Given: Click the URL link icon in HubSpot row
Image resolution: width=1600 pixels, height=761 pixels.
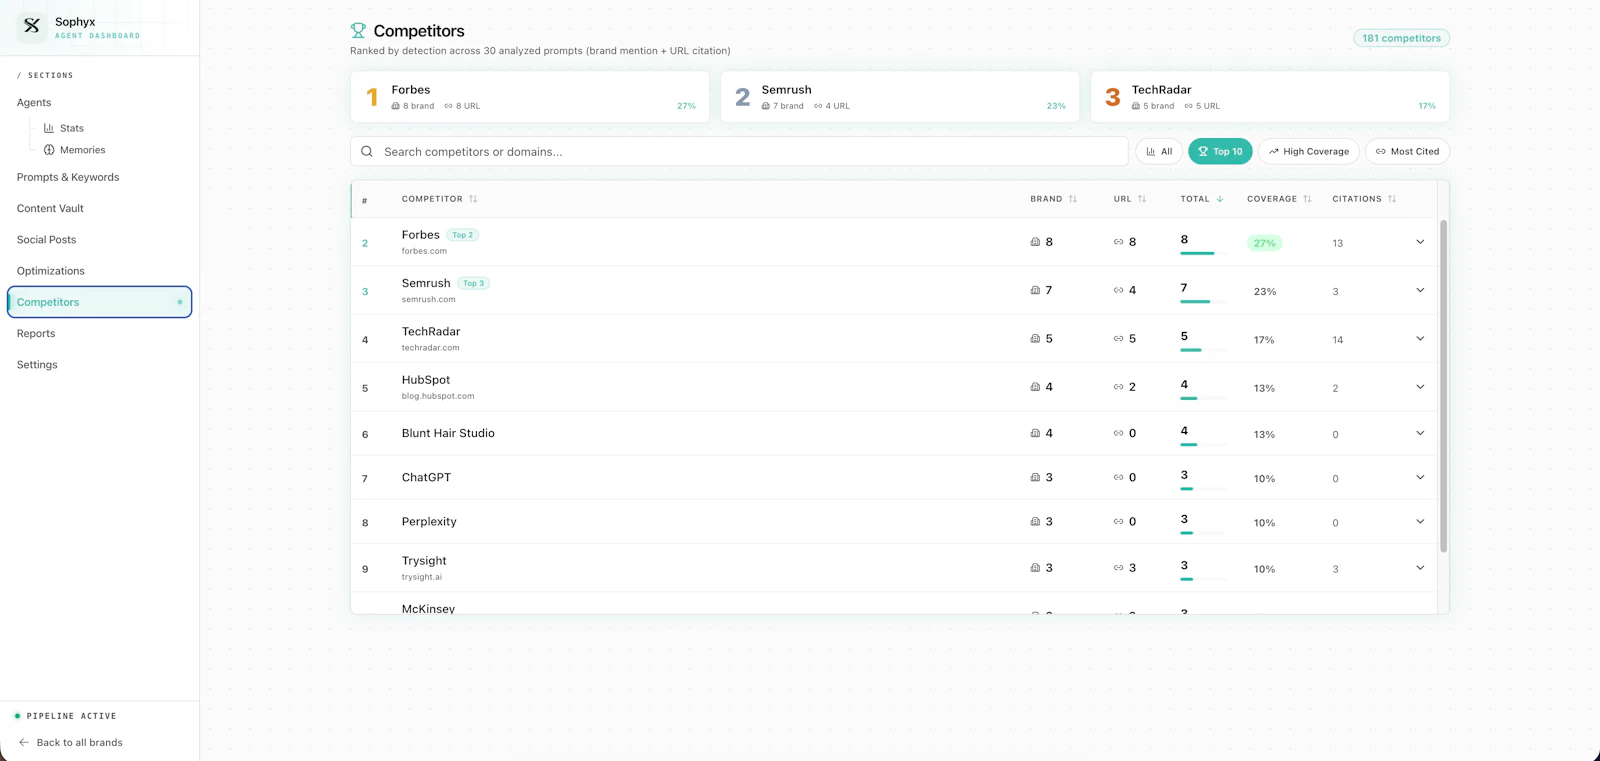Looking at the screenshot, I should [x=1118, y=387].
